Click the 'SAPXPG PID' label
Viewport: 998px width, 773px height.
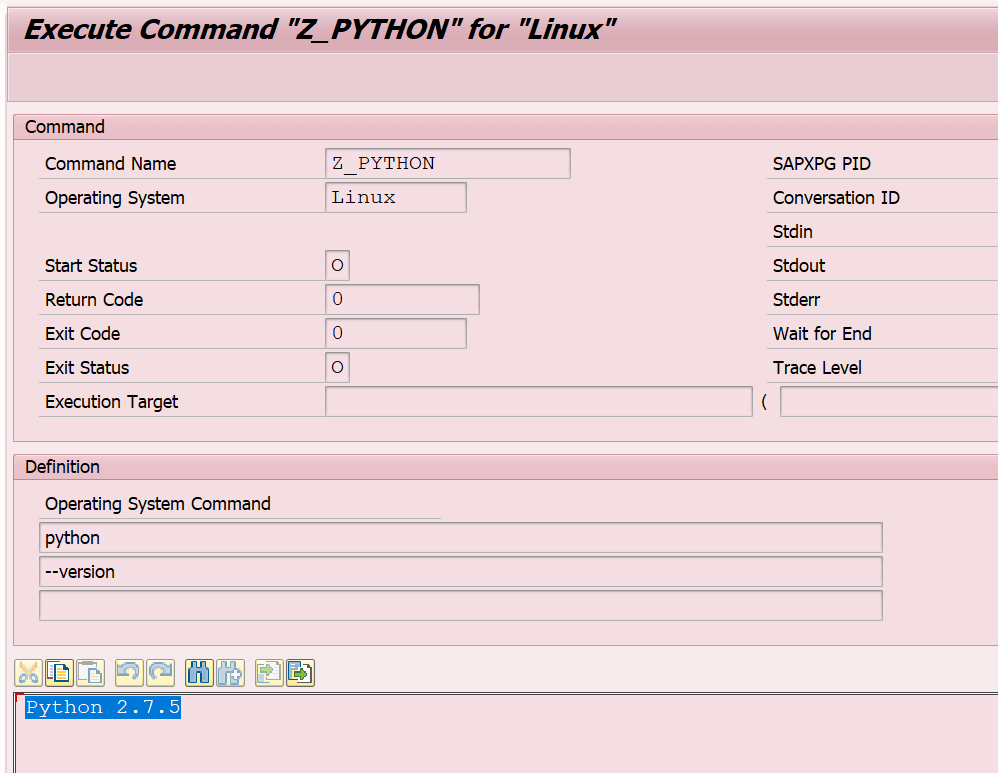click(x=821, y=164)
